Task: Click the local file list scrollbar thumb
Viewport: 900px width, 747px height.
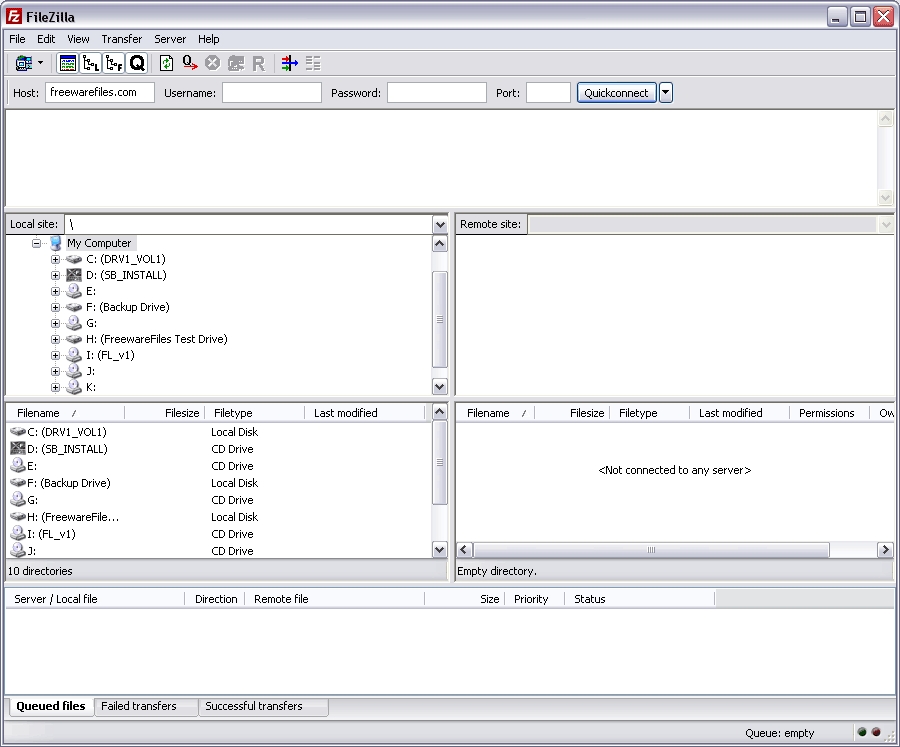Action: (x=440, y=463)
